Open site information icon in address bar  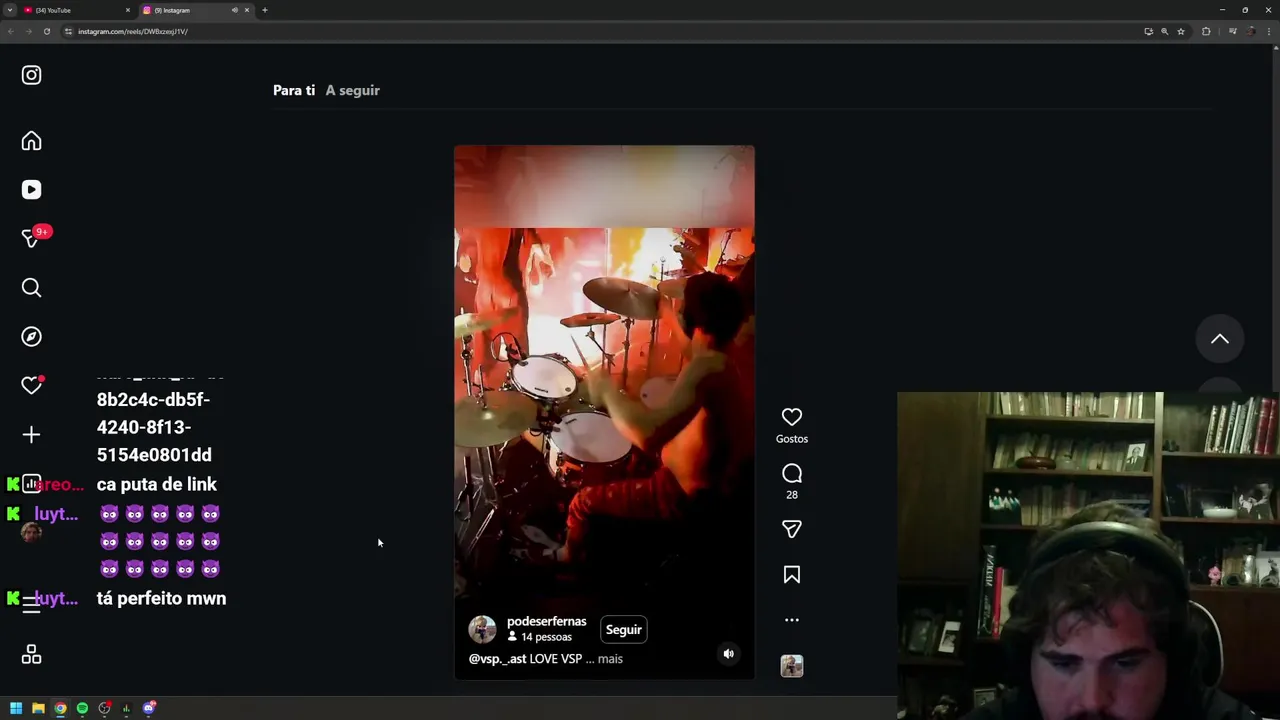(68, 31)
